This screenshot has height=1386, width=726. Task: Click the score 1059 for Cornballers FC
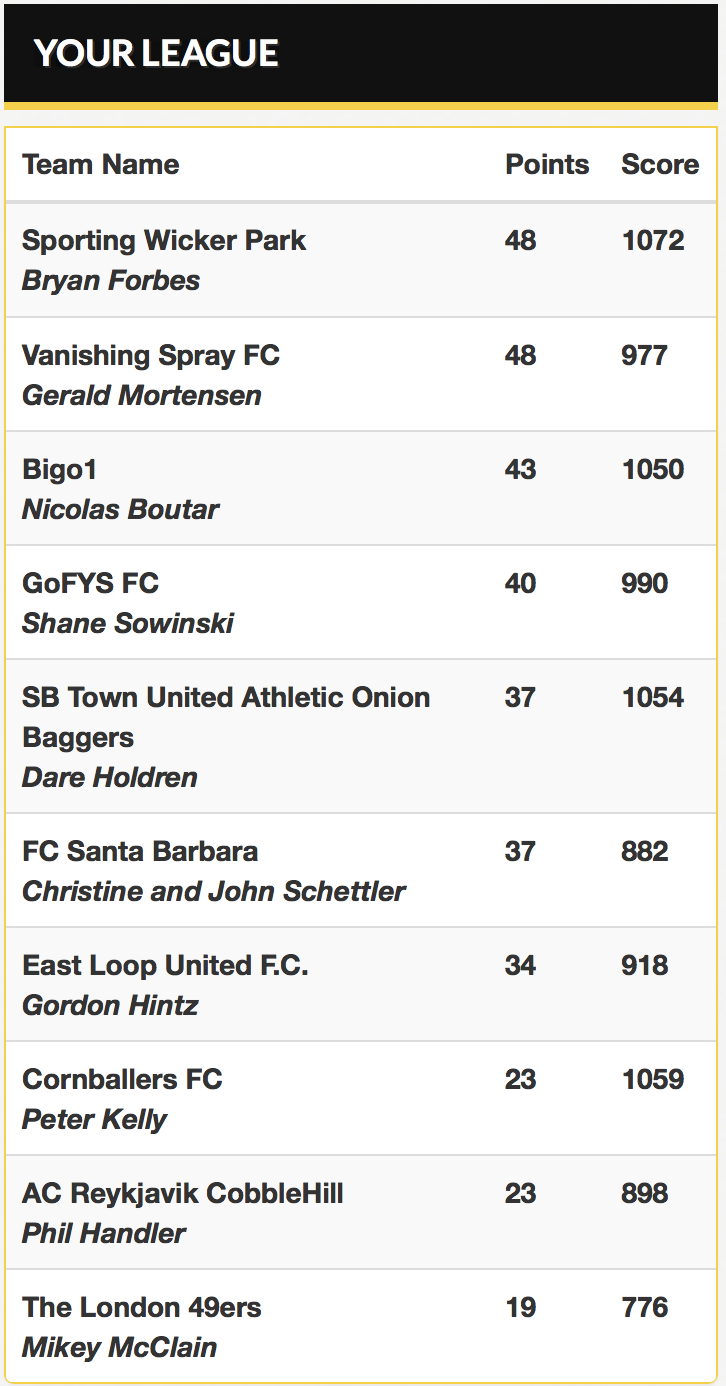click(x=653, y=1079)
